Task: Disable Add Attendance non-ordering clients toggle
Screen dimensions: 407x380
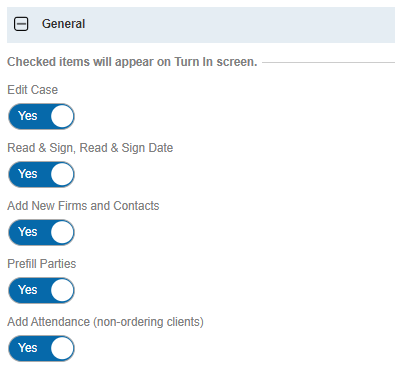Action: (41, 348)
